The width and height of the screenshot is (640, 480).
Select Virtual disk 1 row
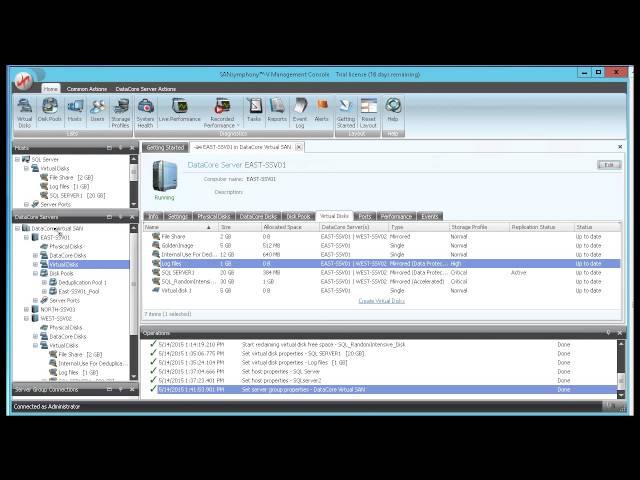coord(382,290)
